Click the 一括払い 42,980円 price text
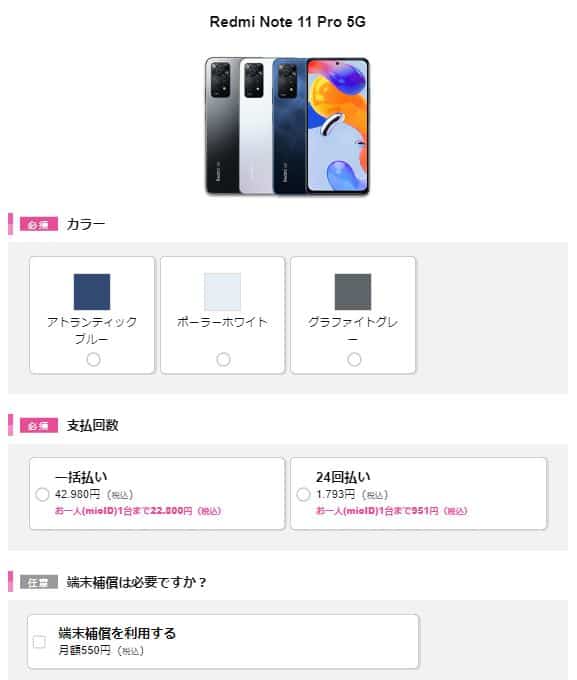 [x=94, y=494]
